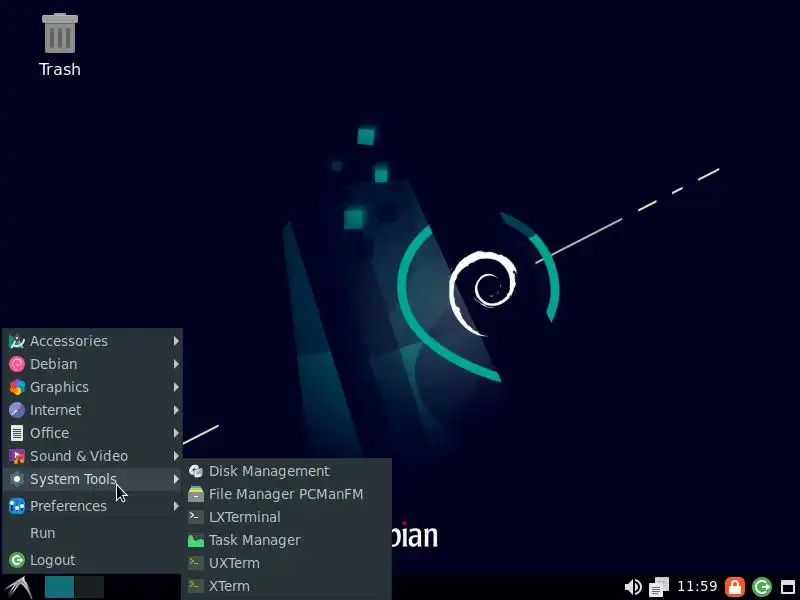Expand the arrow beside System Tools

[x=176, y=479]
